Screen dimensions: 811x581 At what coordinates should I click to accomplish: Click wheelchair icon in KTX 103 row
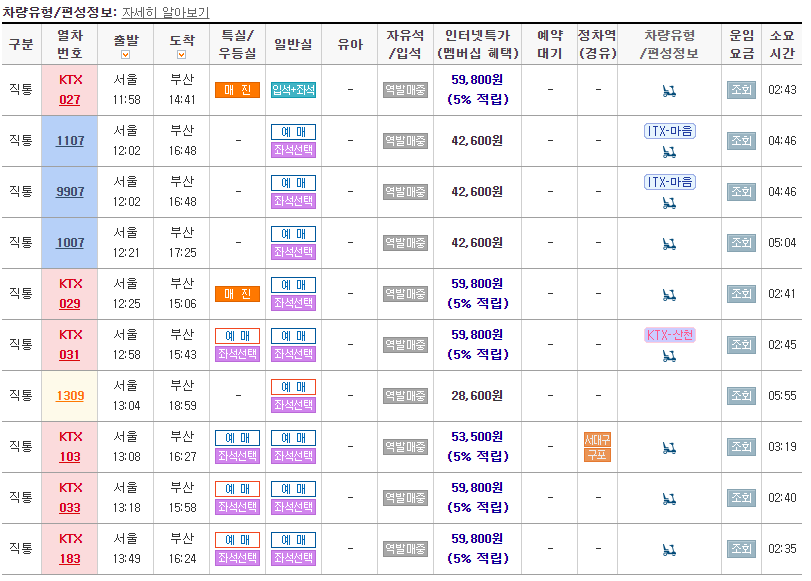(x=669, y=448)
